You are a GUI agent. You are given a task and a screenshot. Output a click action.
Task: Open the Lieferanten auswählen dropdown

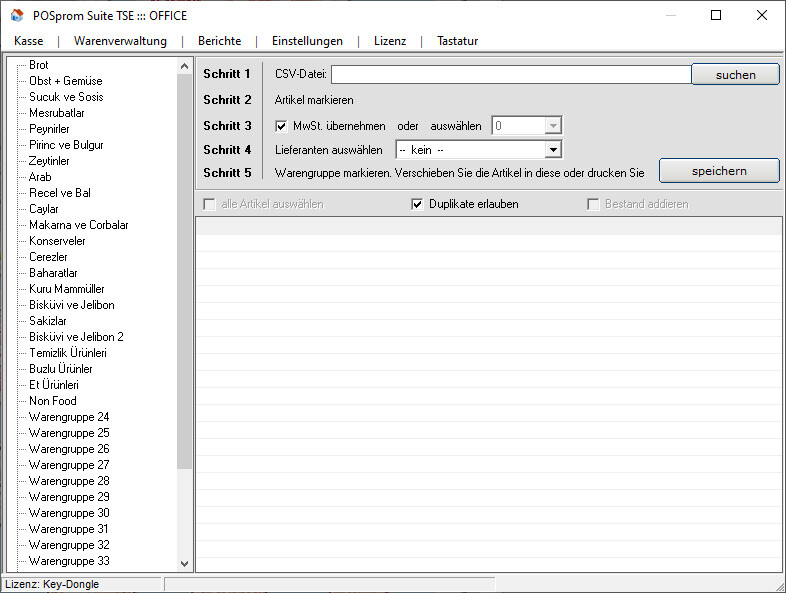pyautogui.click(x=552, y=150)
